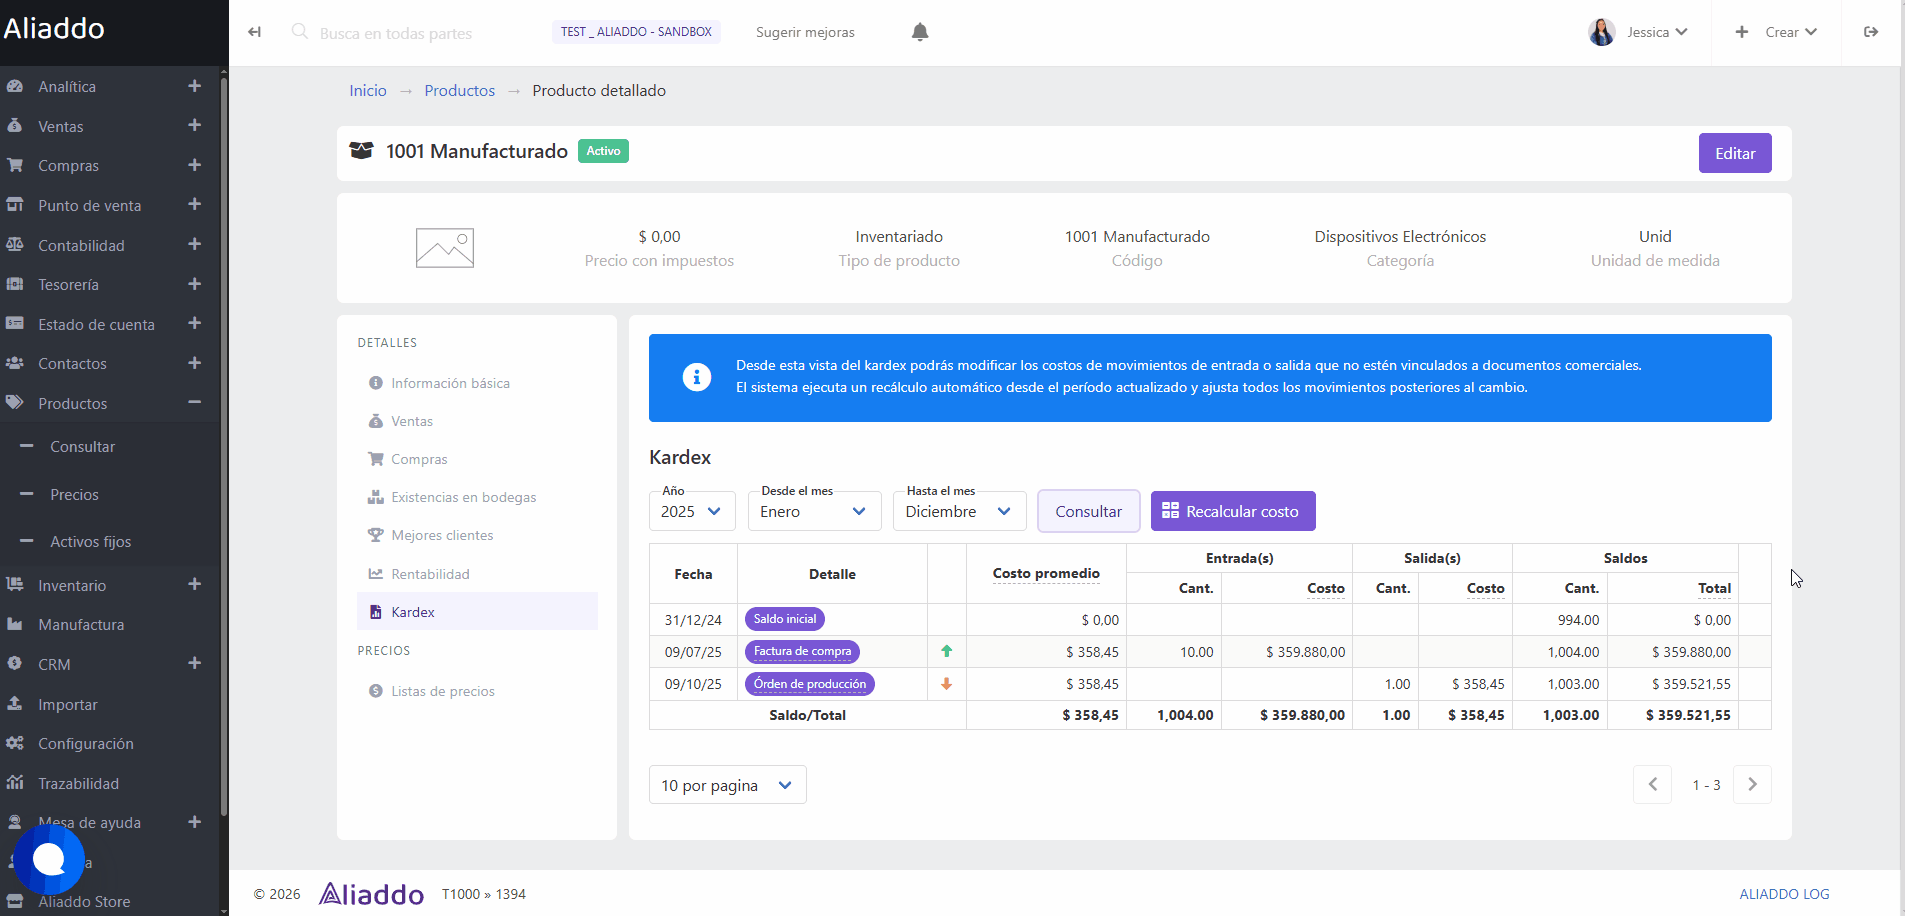The width and height of the screenshot is (1905, 916).
Task: Expand the Ventas sidebar section
Action: pyautogui.click(x=194, y=126)
